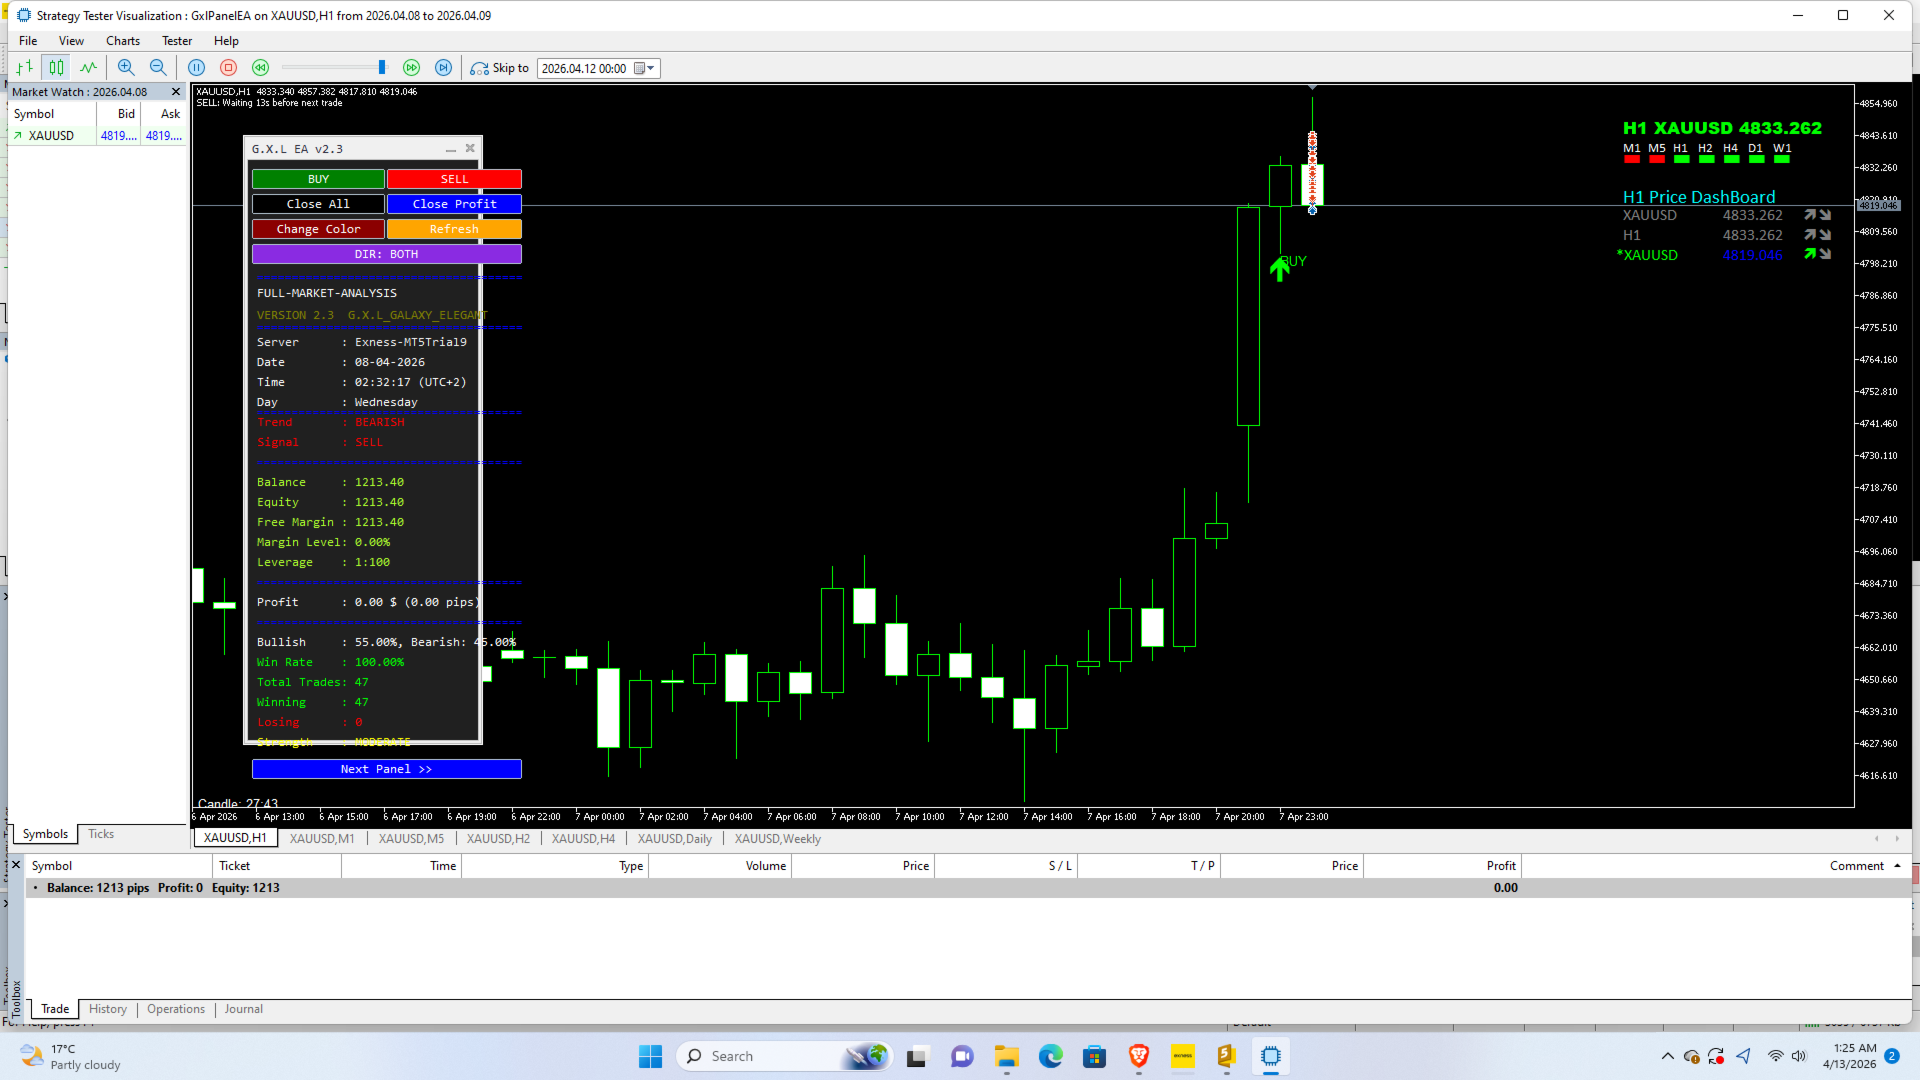Switch chart to bar chart mode
Viewport: 1920px width, 1080px height.
[24, 68]
